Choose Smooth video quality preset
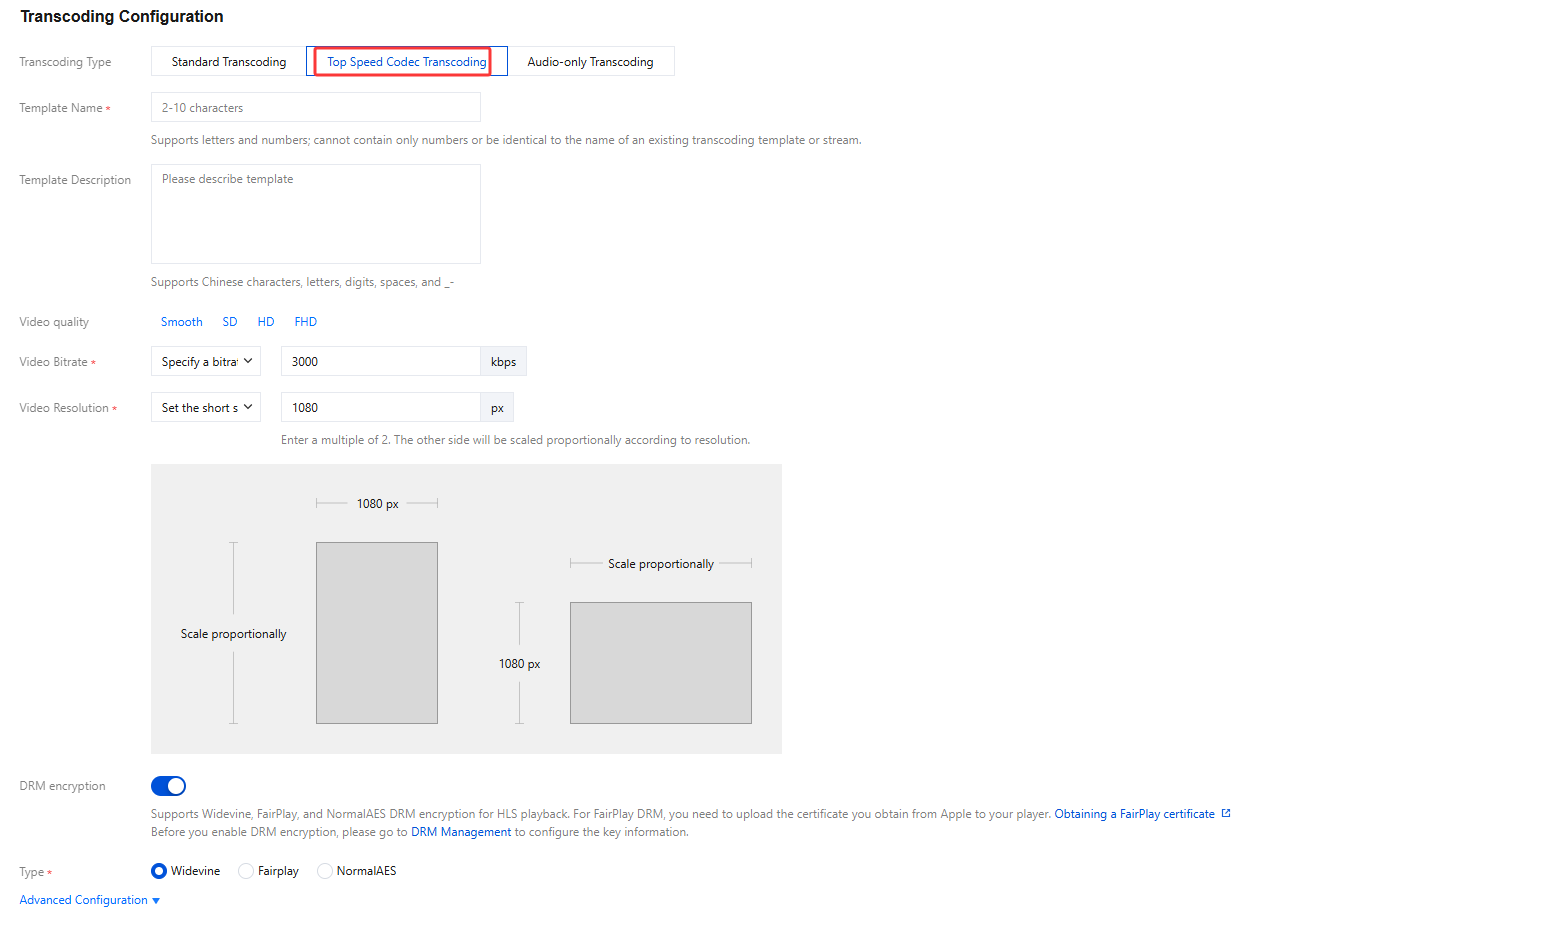Image resolution: width=1565 pixels, height=928 pixels. pyautogui.click(x=181, y=322)
